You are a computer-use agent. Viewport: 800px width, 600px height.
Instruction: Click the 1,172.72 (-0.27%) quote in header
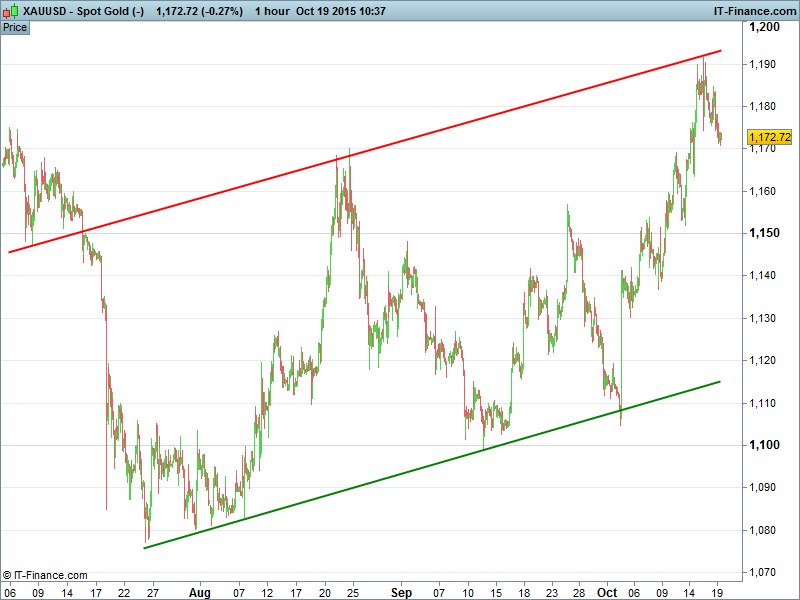pos(199,10)
